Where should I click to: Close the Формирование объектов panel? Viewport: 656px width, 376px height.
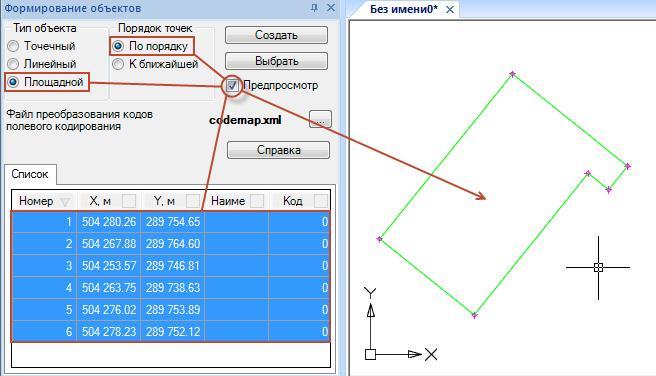(x=331, y=8)
